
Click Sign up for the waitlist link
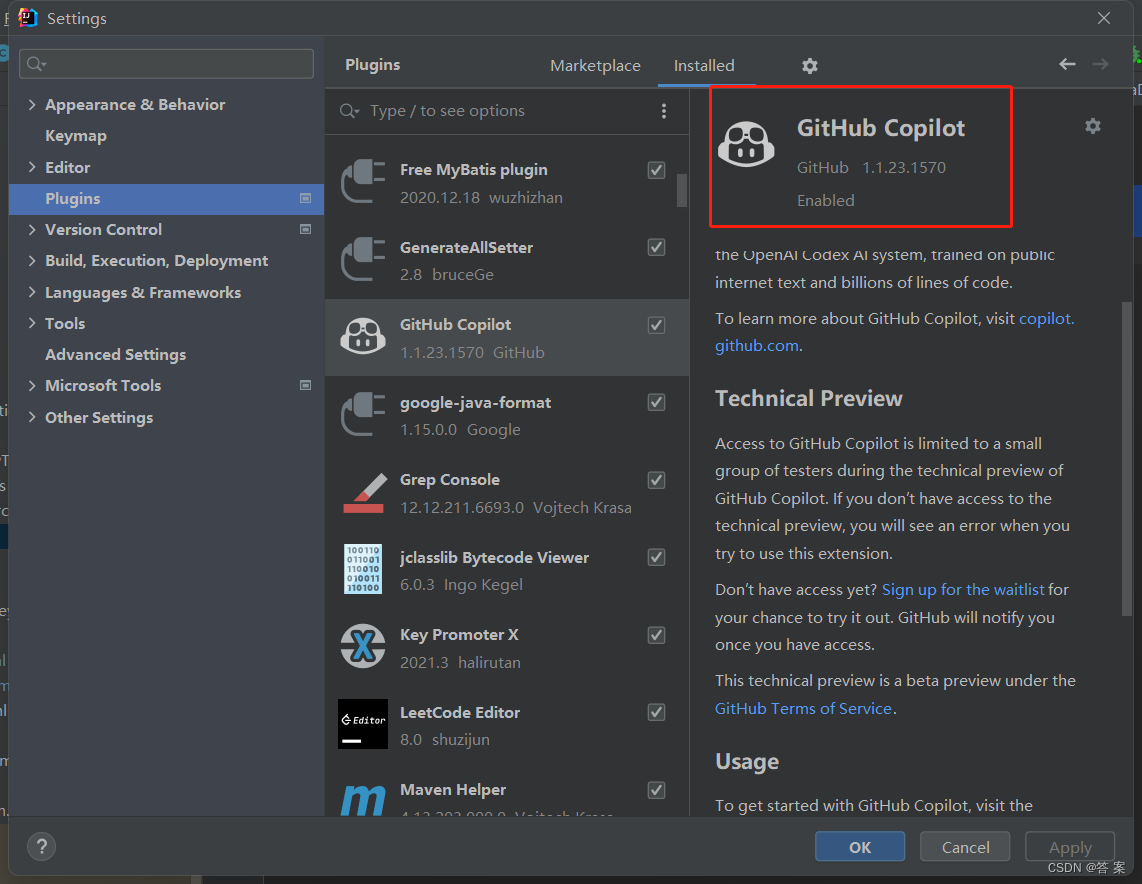click(963, 589)
